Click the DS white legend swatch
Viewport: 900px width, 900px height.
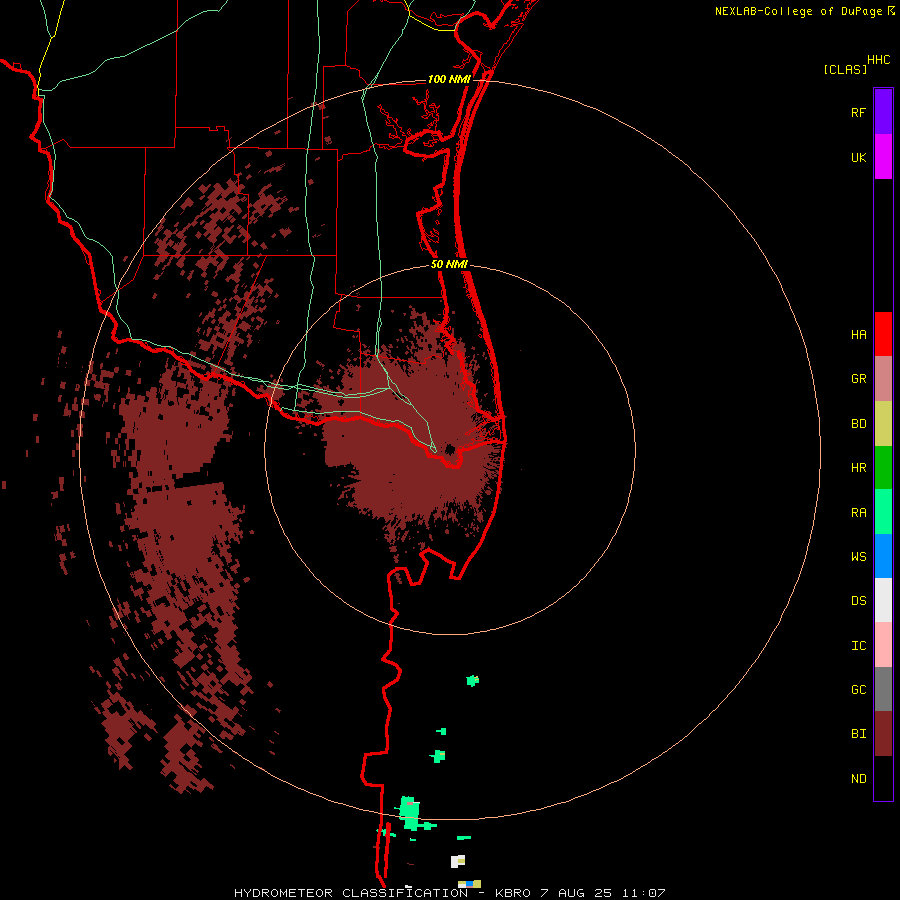(x=883, y=600)
